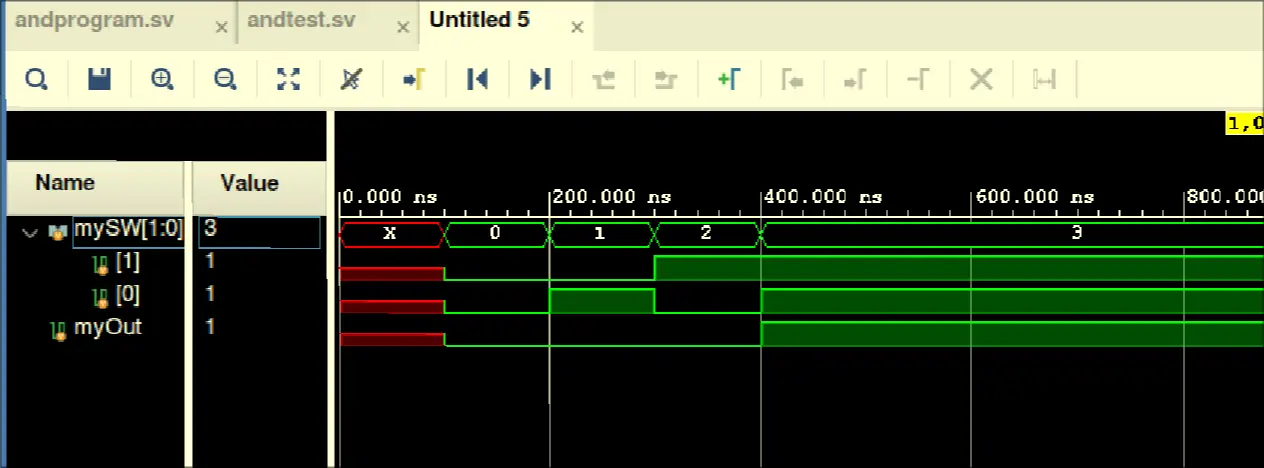Save the waveform configuration
The width and height of the screenshot is (1264, 468).
pos(99,80)
